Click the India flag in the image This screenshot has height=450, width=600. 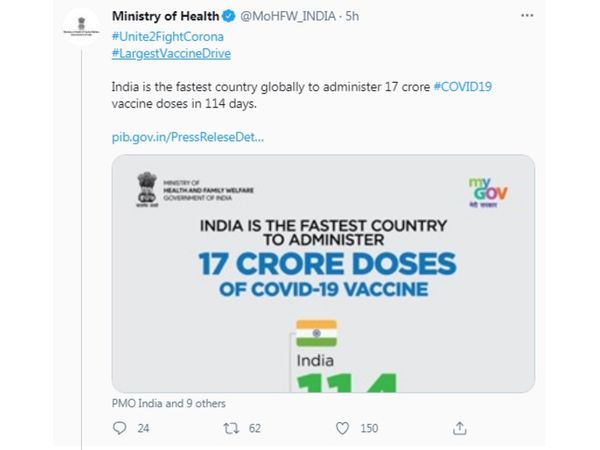pos(316,333)
